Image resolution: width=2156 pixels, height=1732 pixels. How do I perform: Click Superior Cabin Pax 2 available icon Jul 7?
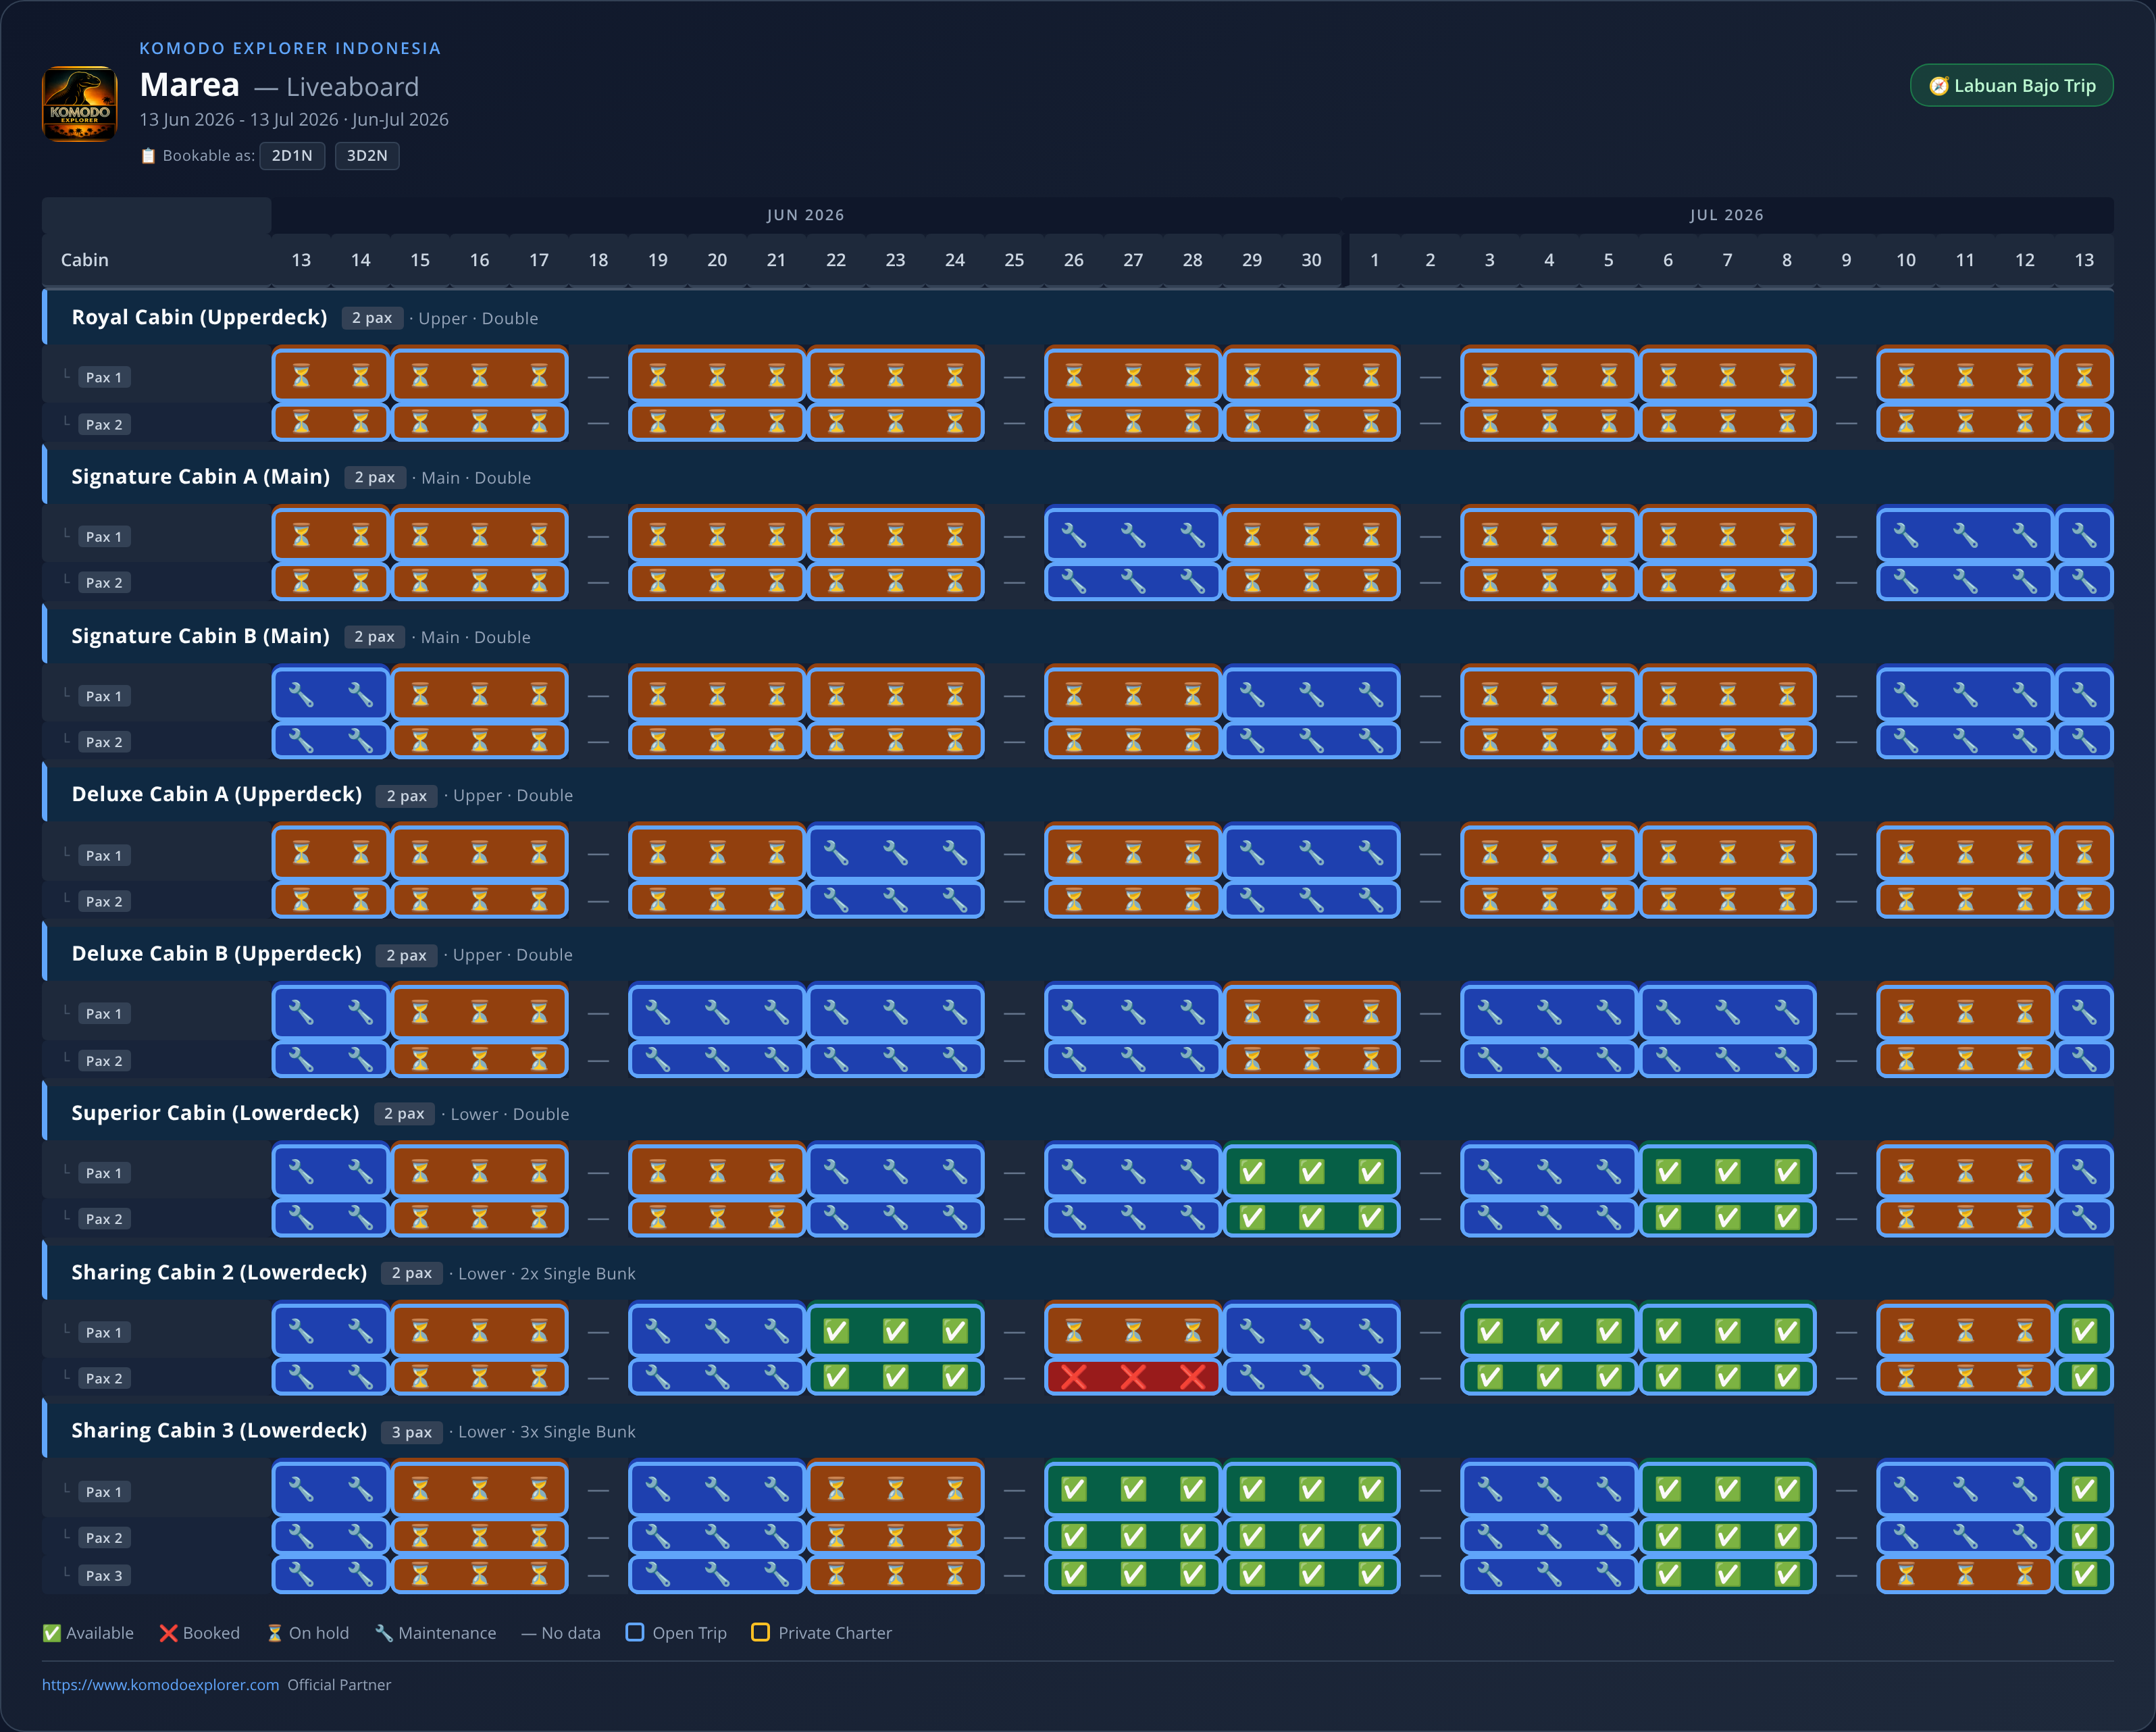[1728, 1218]
